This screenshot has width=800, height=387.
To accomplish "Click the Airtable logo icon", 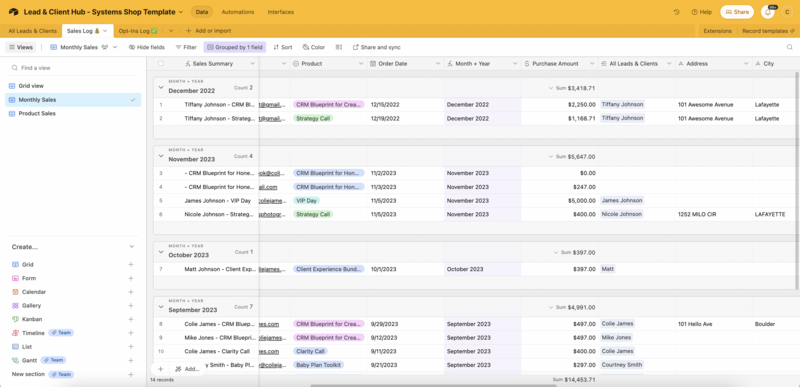I will (x=13, y=12).
